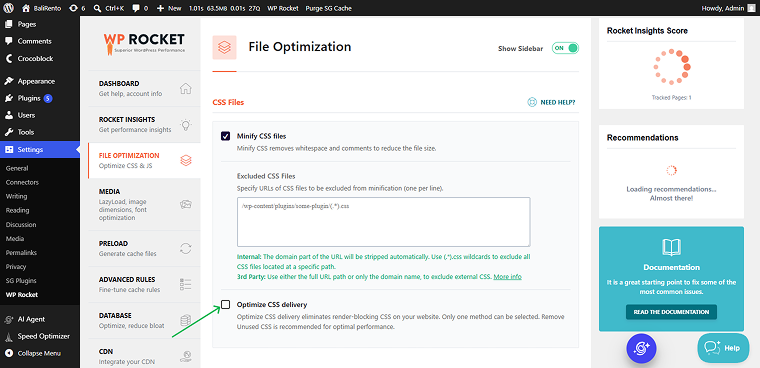Image resolution: width=760 pixels, height=368 pixels.
Task: Collapse the WordPress admin menu
Action: 40,353
